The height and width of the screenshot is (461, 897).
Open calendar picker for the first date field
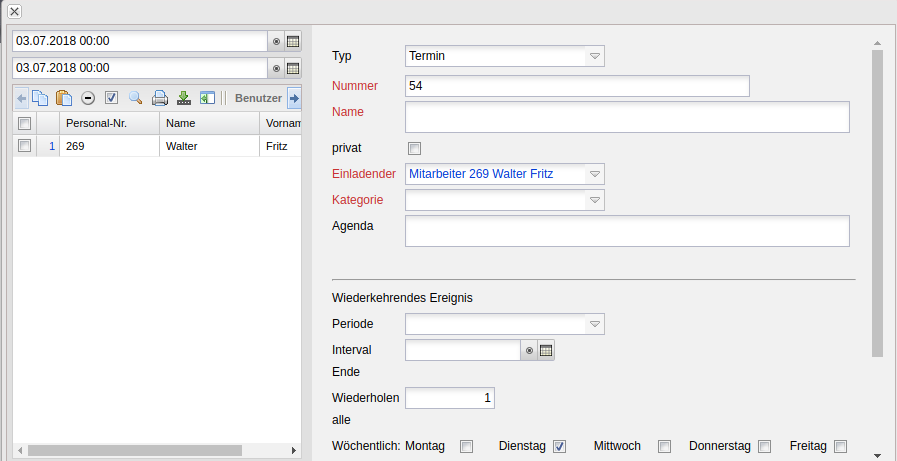(x=293, y=41)
